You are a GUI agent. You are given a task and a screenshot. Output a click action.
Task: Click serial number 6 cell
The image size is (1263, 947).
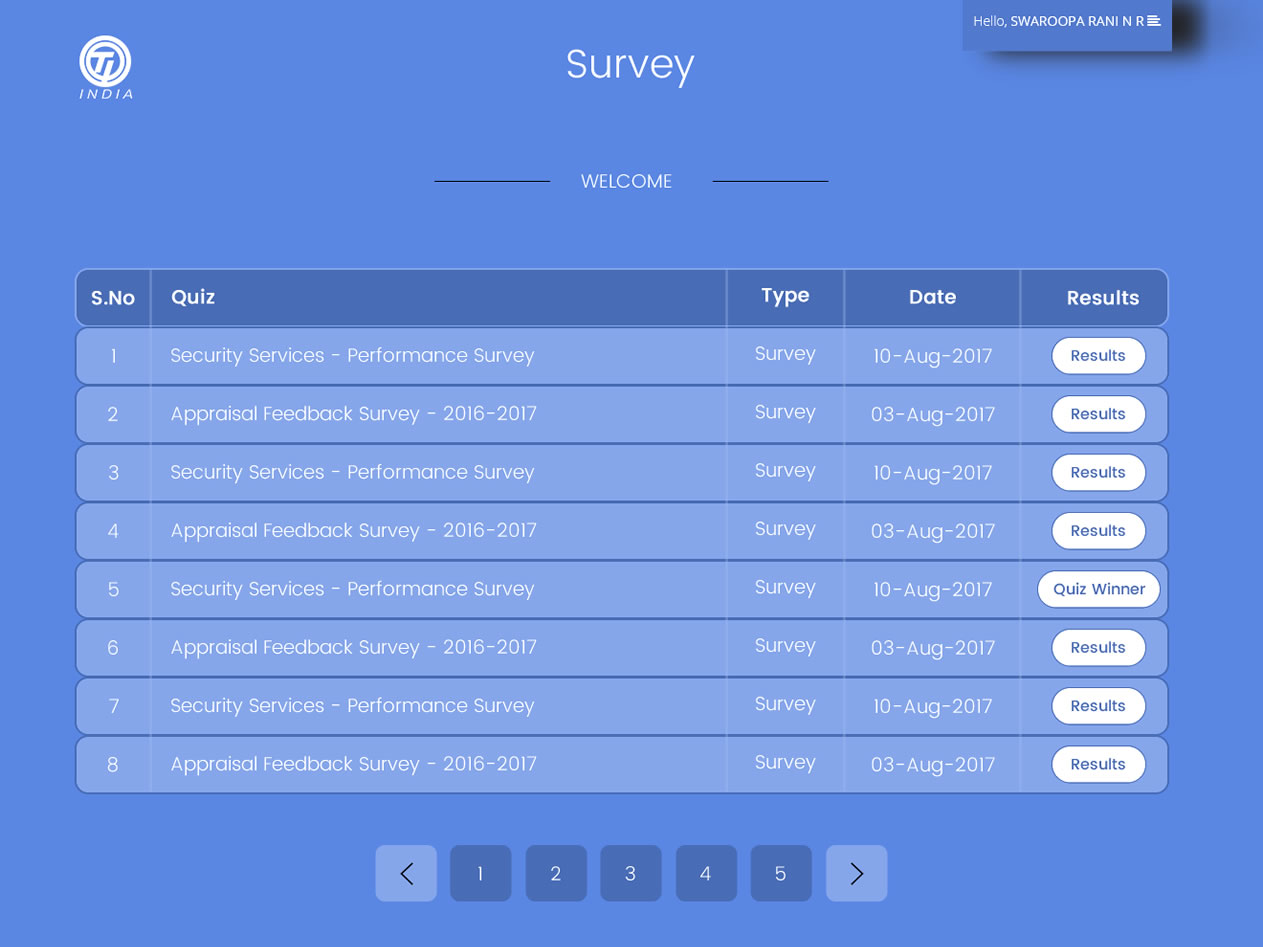tap(113, 648)
